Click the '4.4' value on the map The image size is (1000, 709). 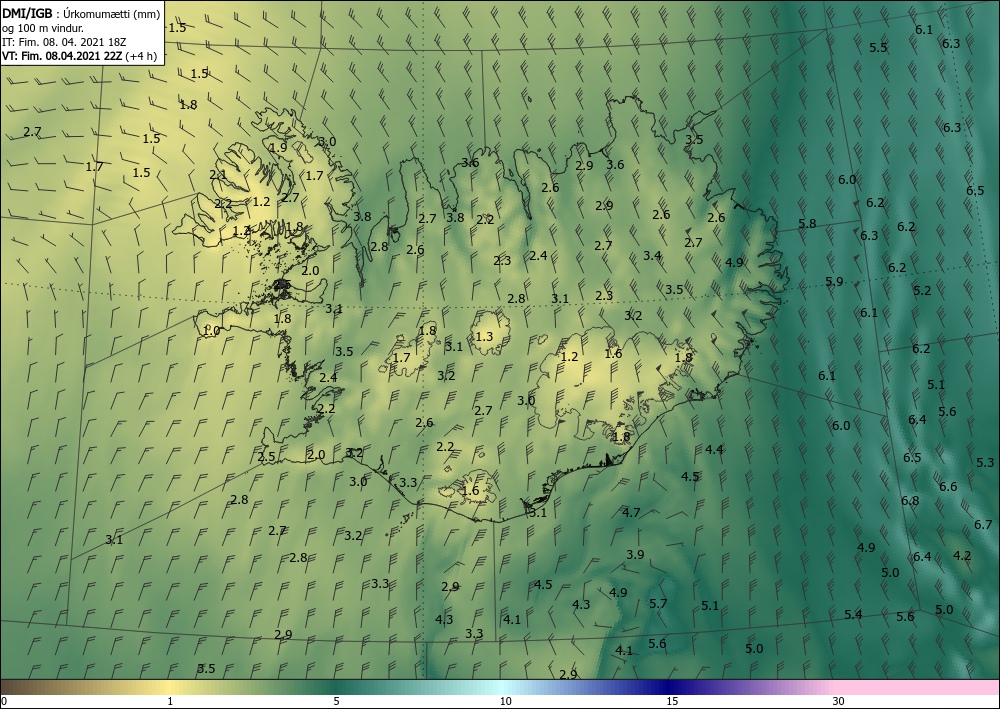pyautogui.click(x=714, y=450)
